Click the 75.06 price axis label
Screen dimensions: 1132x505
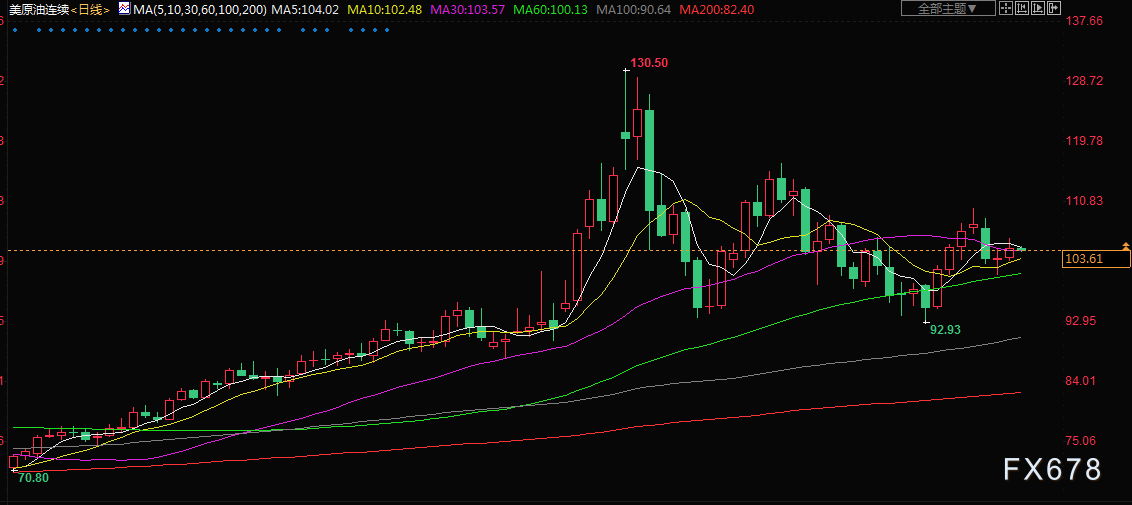click(x=1081, y=441)
